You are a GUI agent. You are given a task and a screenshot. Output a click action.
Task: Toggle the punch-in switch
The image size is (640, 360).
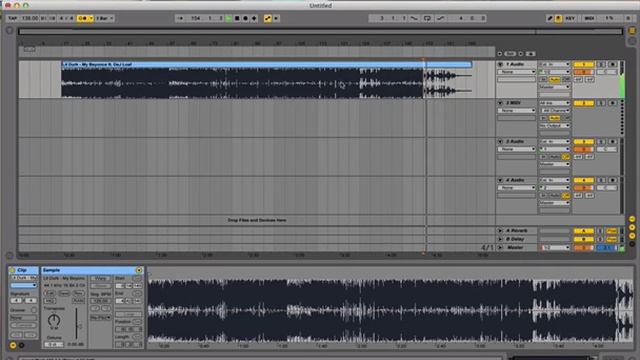(x=414, y=18)
